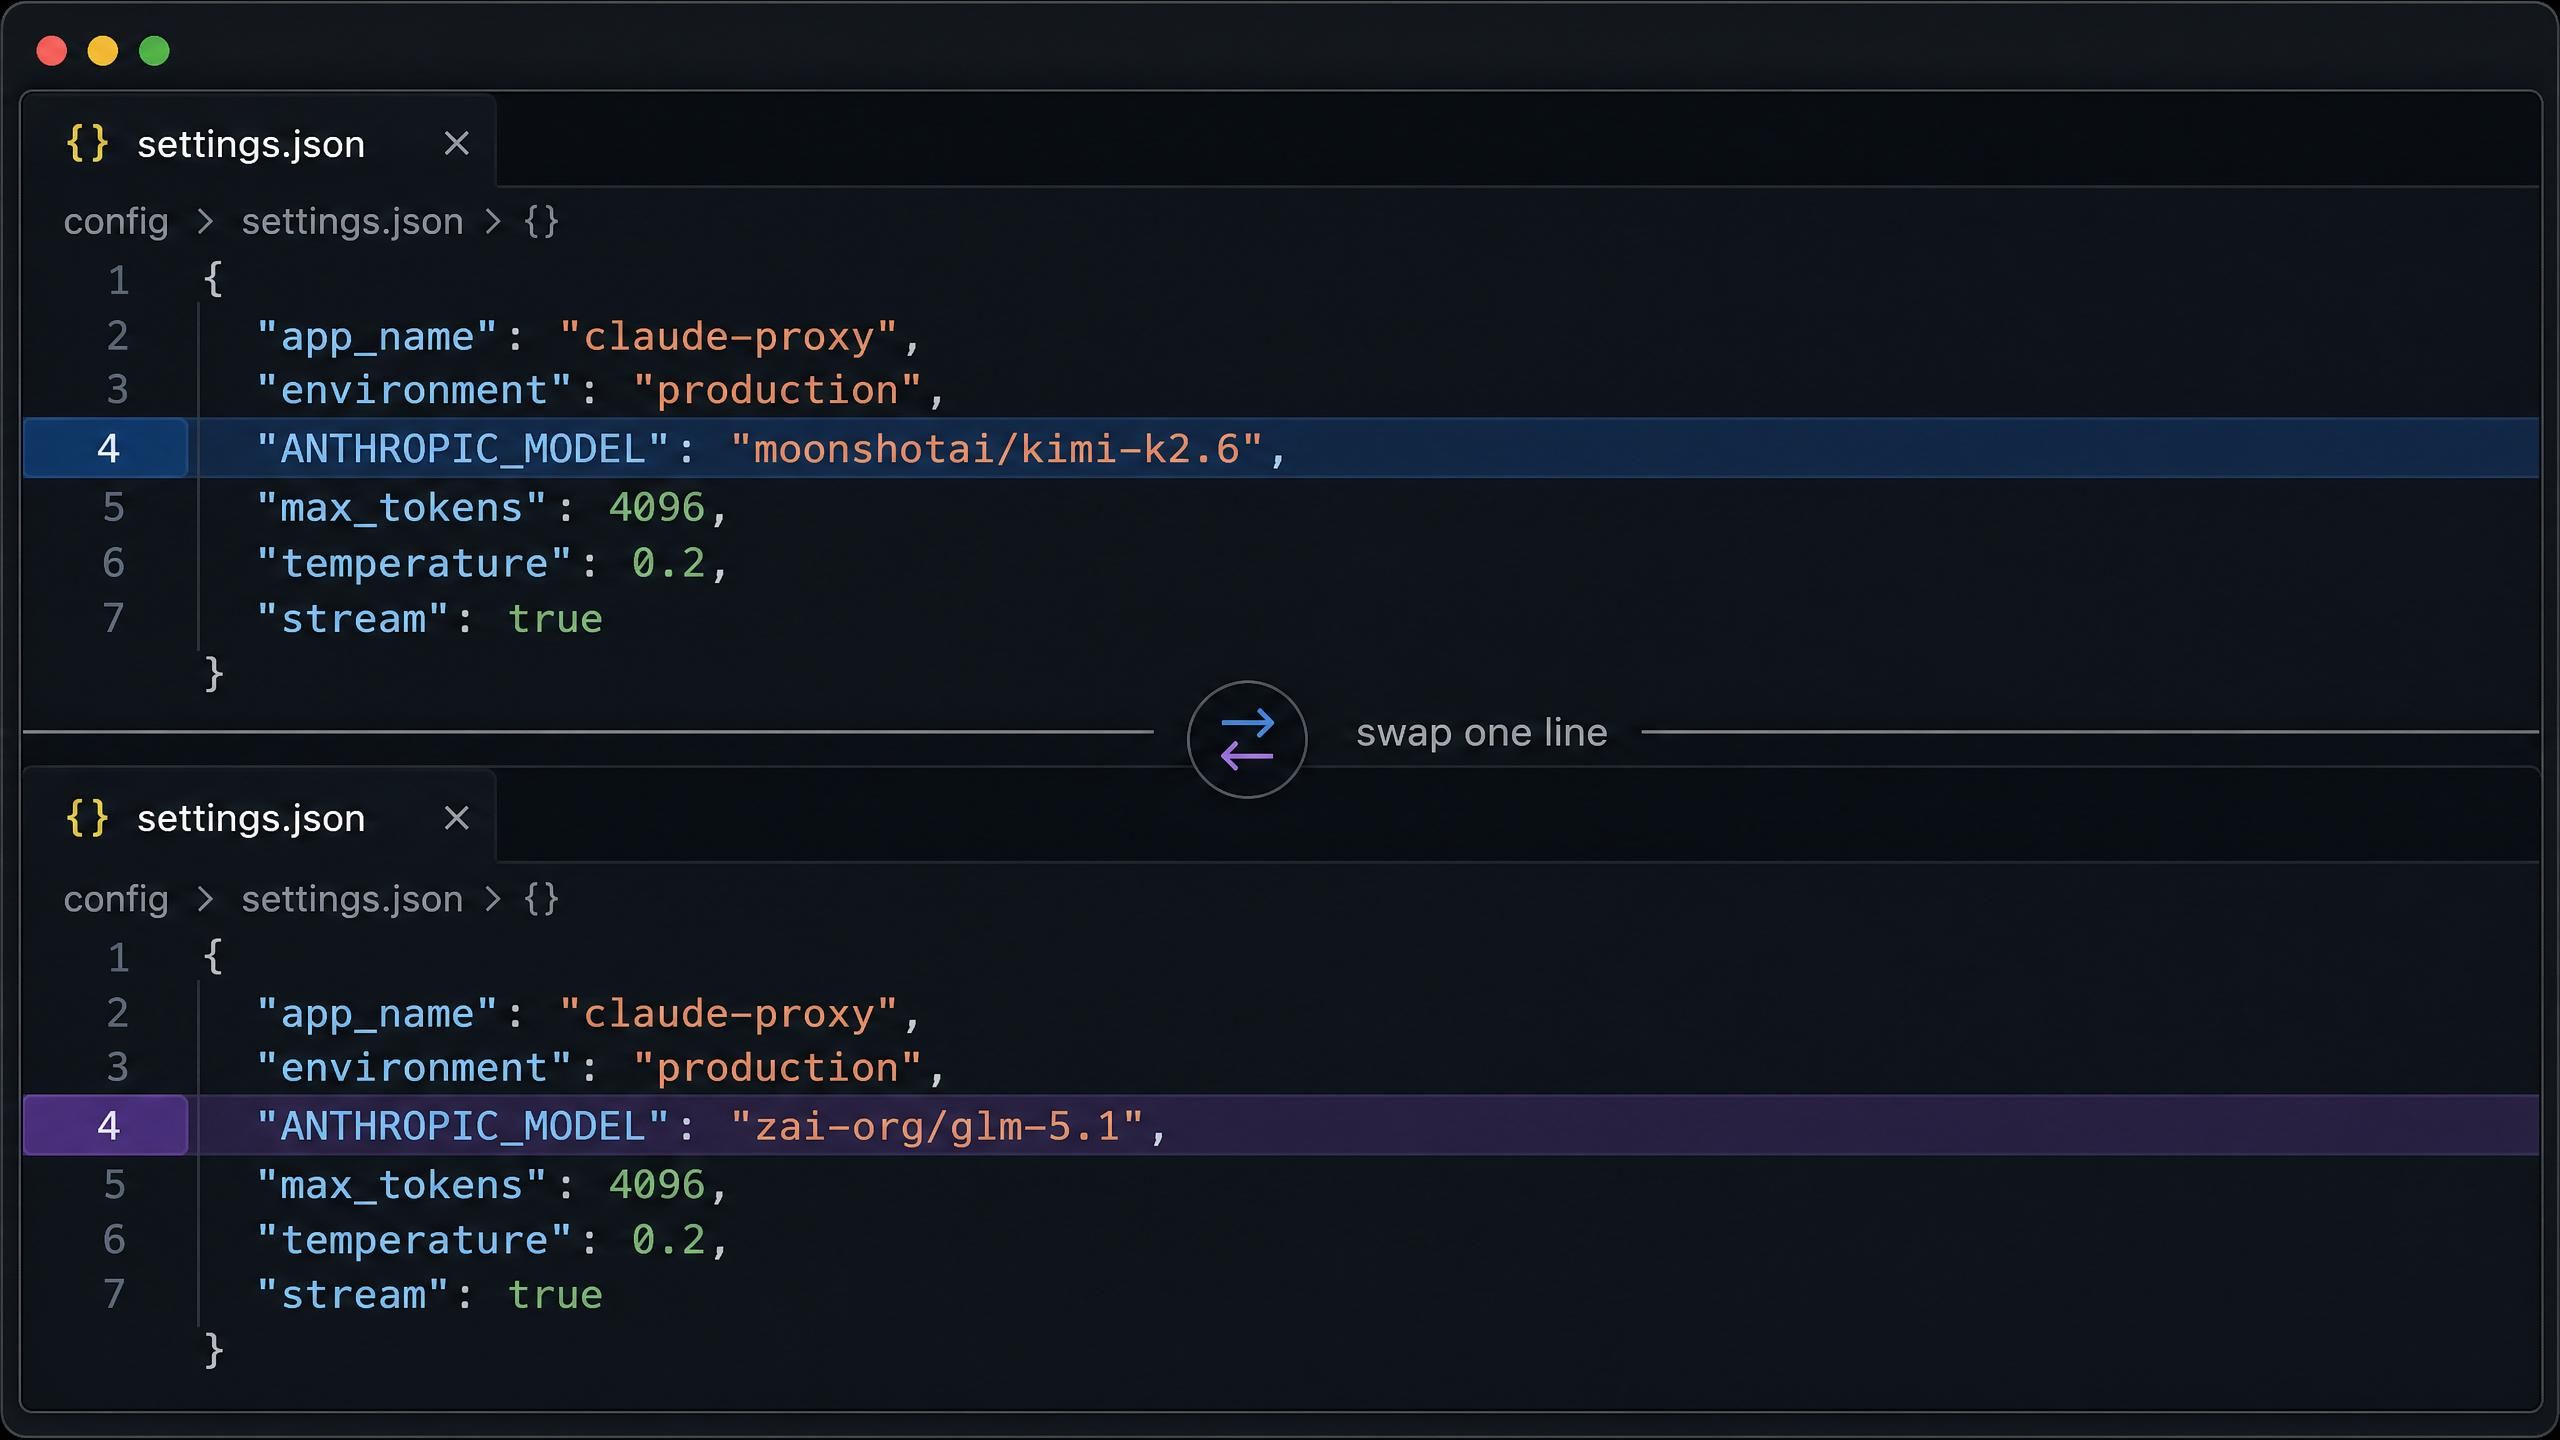Click "ANTHROPIC_MODEL" key in bottom editor

pos(462,1127)
